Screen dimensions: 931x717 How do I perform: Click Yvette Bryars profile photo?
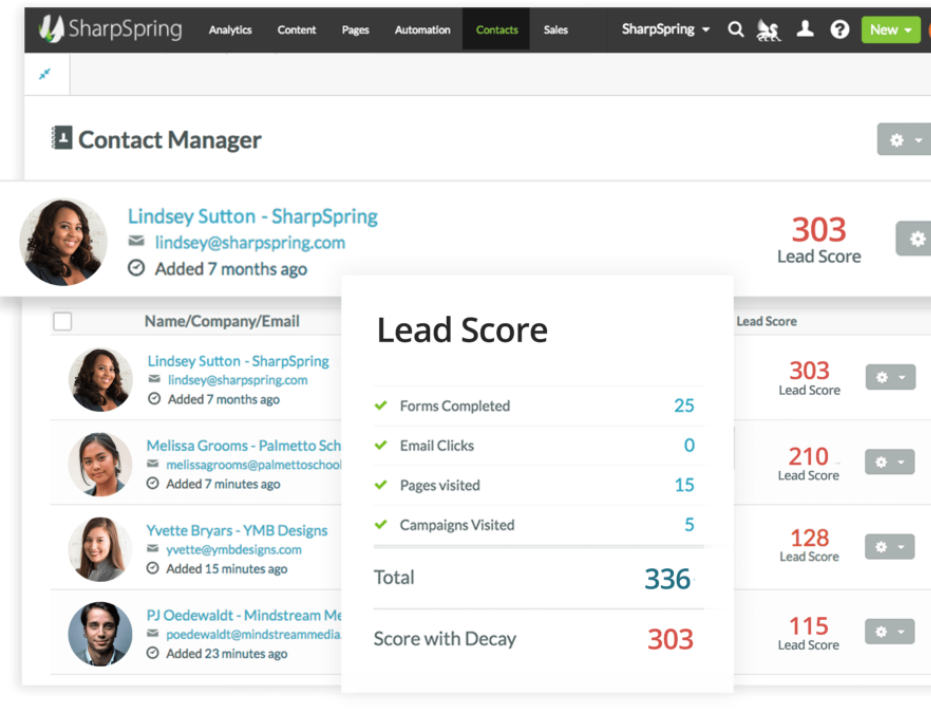[100, 549]
